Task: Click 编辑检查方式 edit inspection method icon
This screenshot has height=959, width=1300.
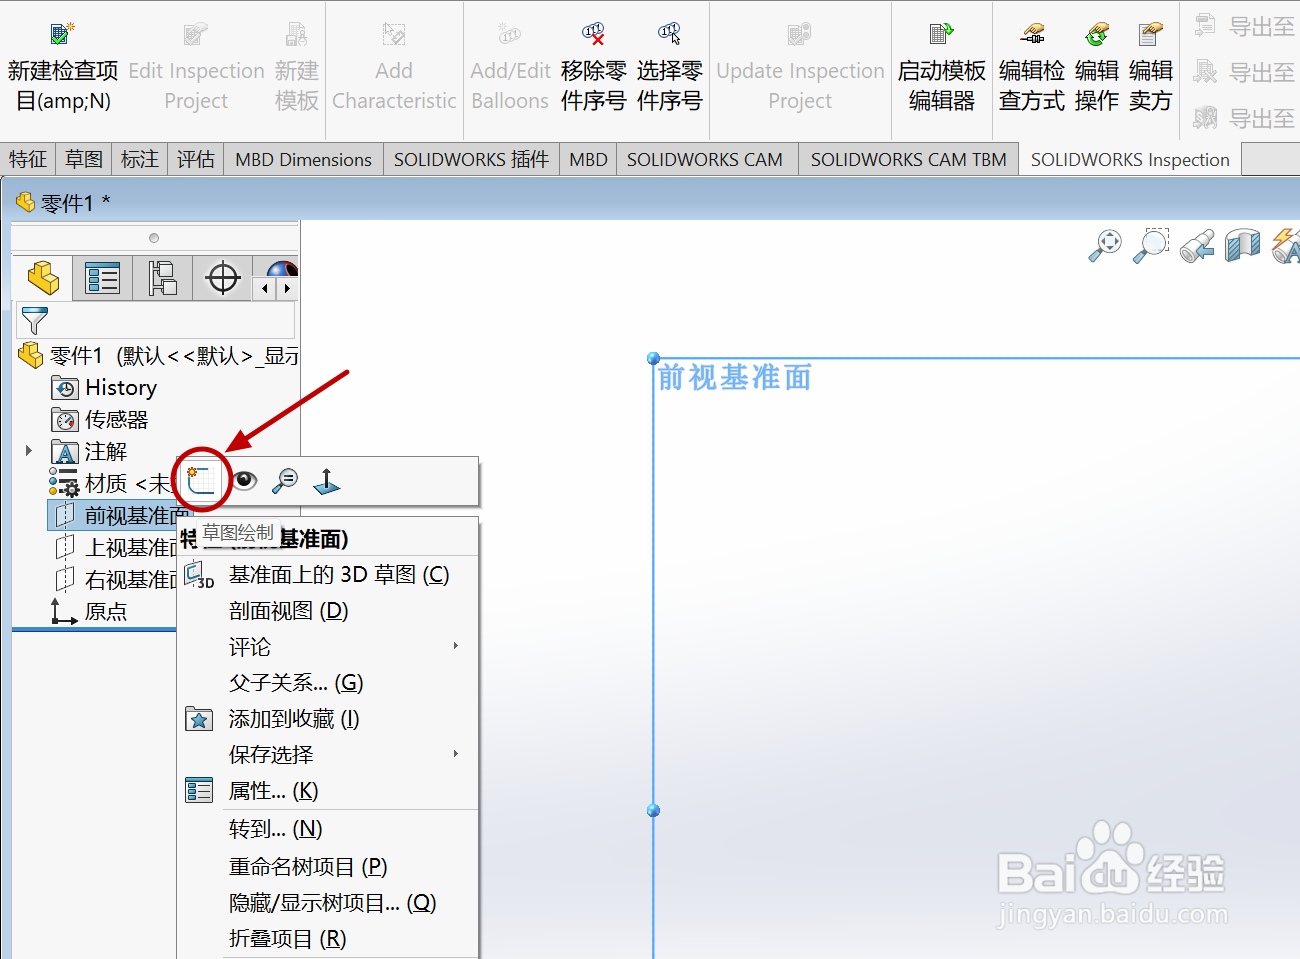Action: tap(1032, 34)
